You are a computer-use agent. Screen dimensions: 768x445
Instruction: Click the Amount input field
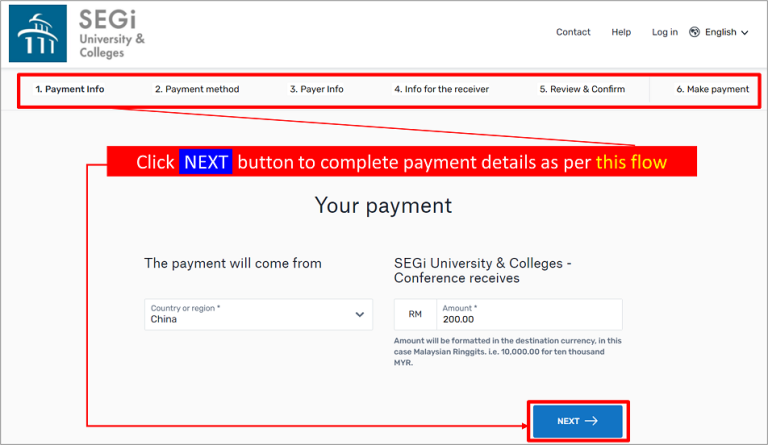(529, 314)
